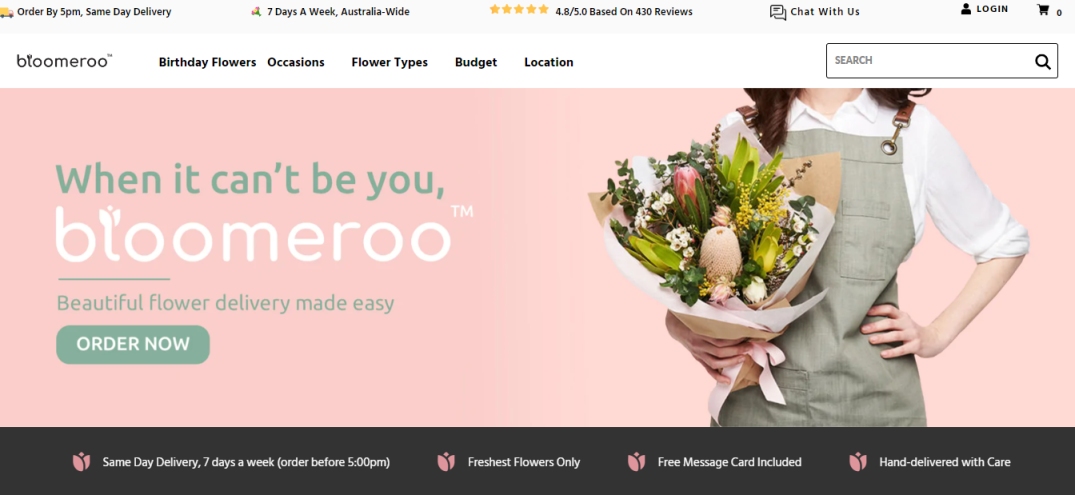Viewport: 1075px width, 495px height.
Task: Click 'Free Message Card Included' text
Action: [x=729, y=462]
